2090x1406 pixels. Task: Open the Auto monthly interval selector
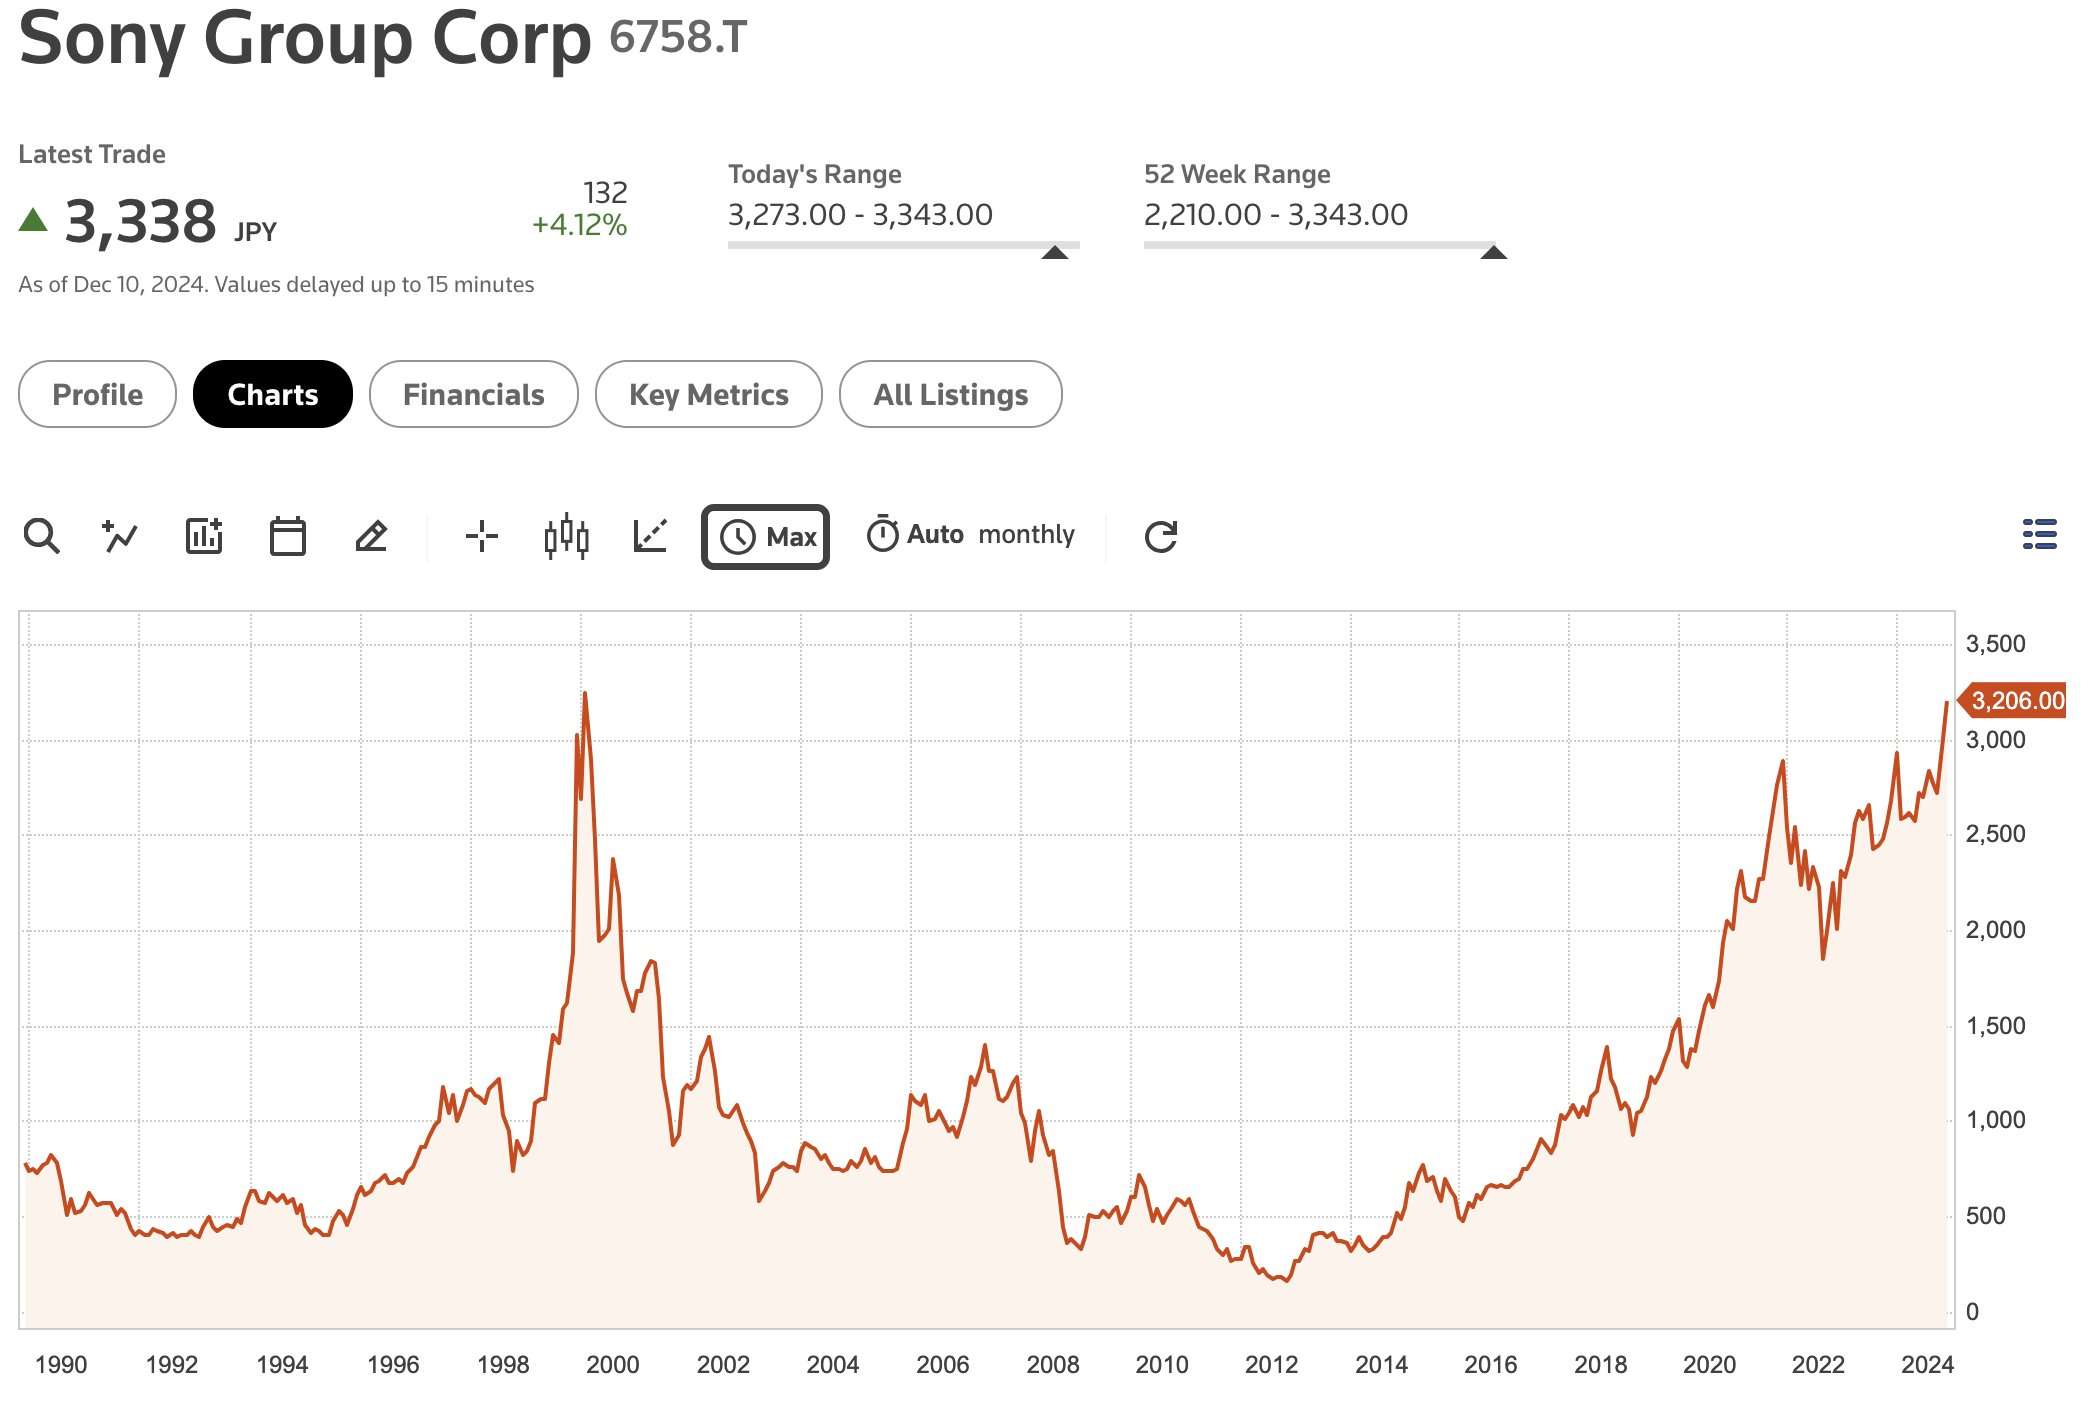tap(970, 535)
